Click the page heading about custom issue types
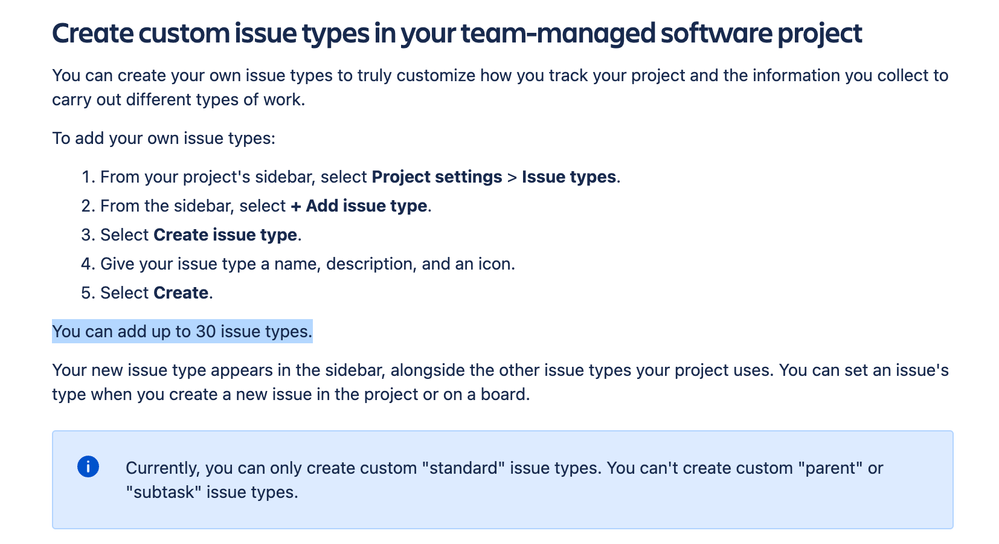The height and width of the screenshot is (544, 999). click(457, 33)
